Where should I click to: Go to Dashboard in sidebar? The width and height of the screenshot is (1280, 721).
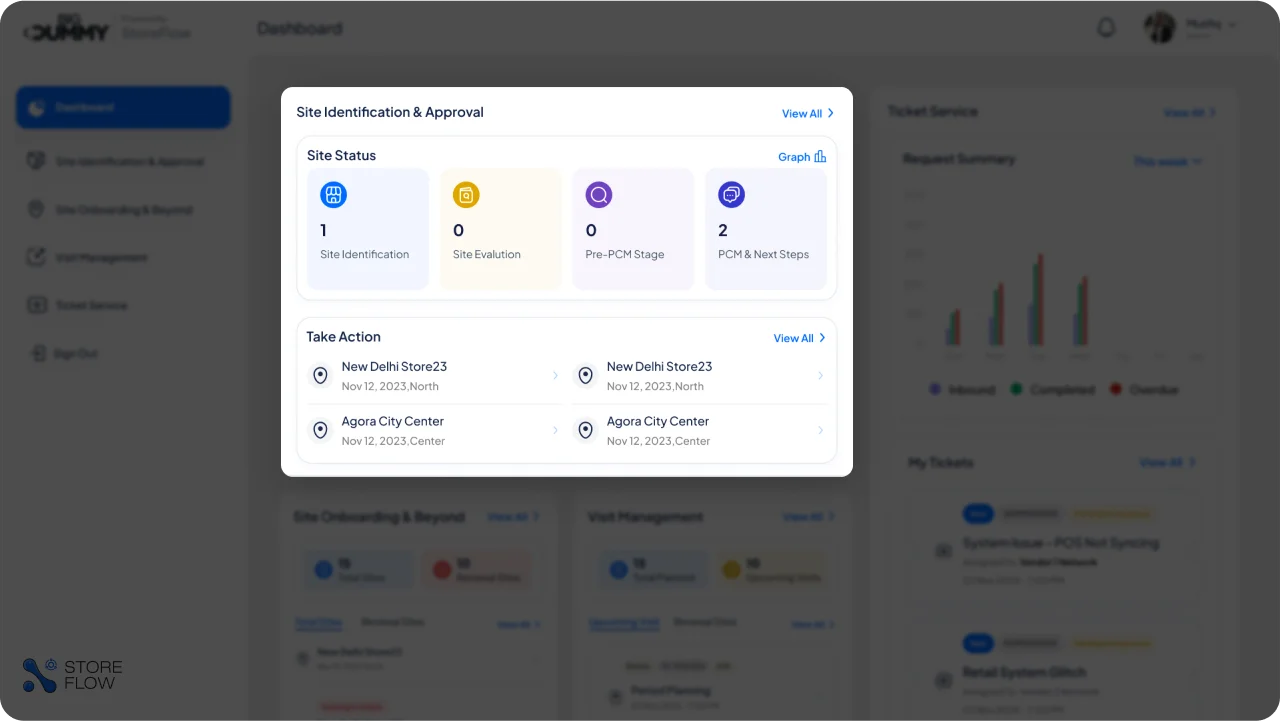[123, 107]
